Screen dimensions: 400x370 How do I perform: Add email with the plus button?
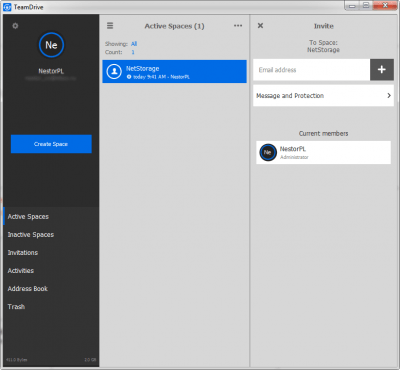coord(382,69)
